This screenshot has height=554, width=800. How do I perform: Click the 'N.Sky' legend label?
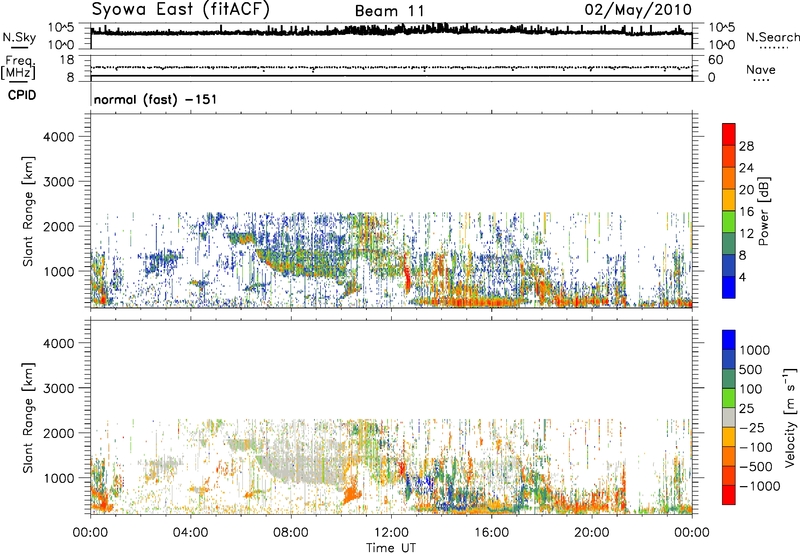pos(19,37)
